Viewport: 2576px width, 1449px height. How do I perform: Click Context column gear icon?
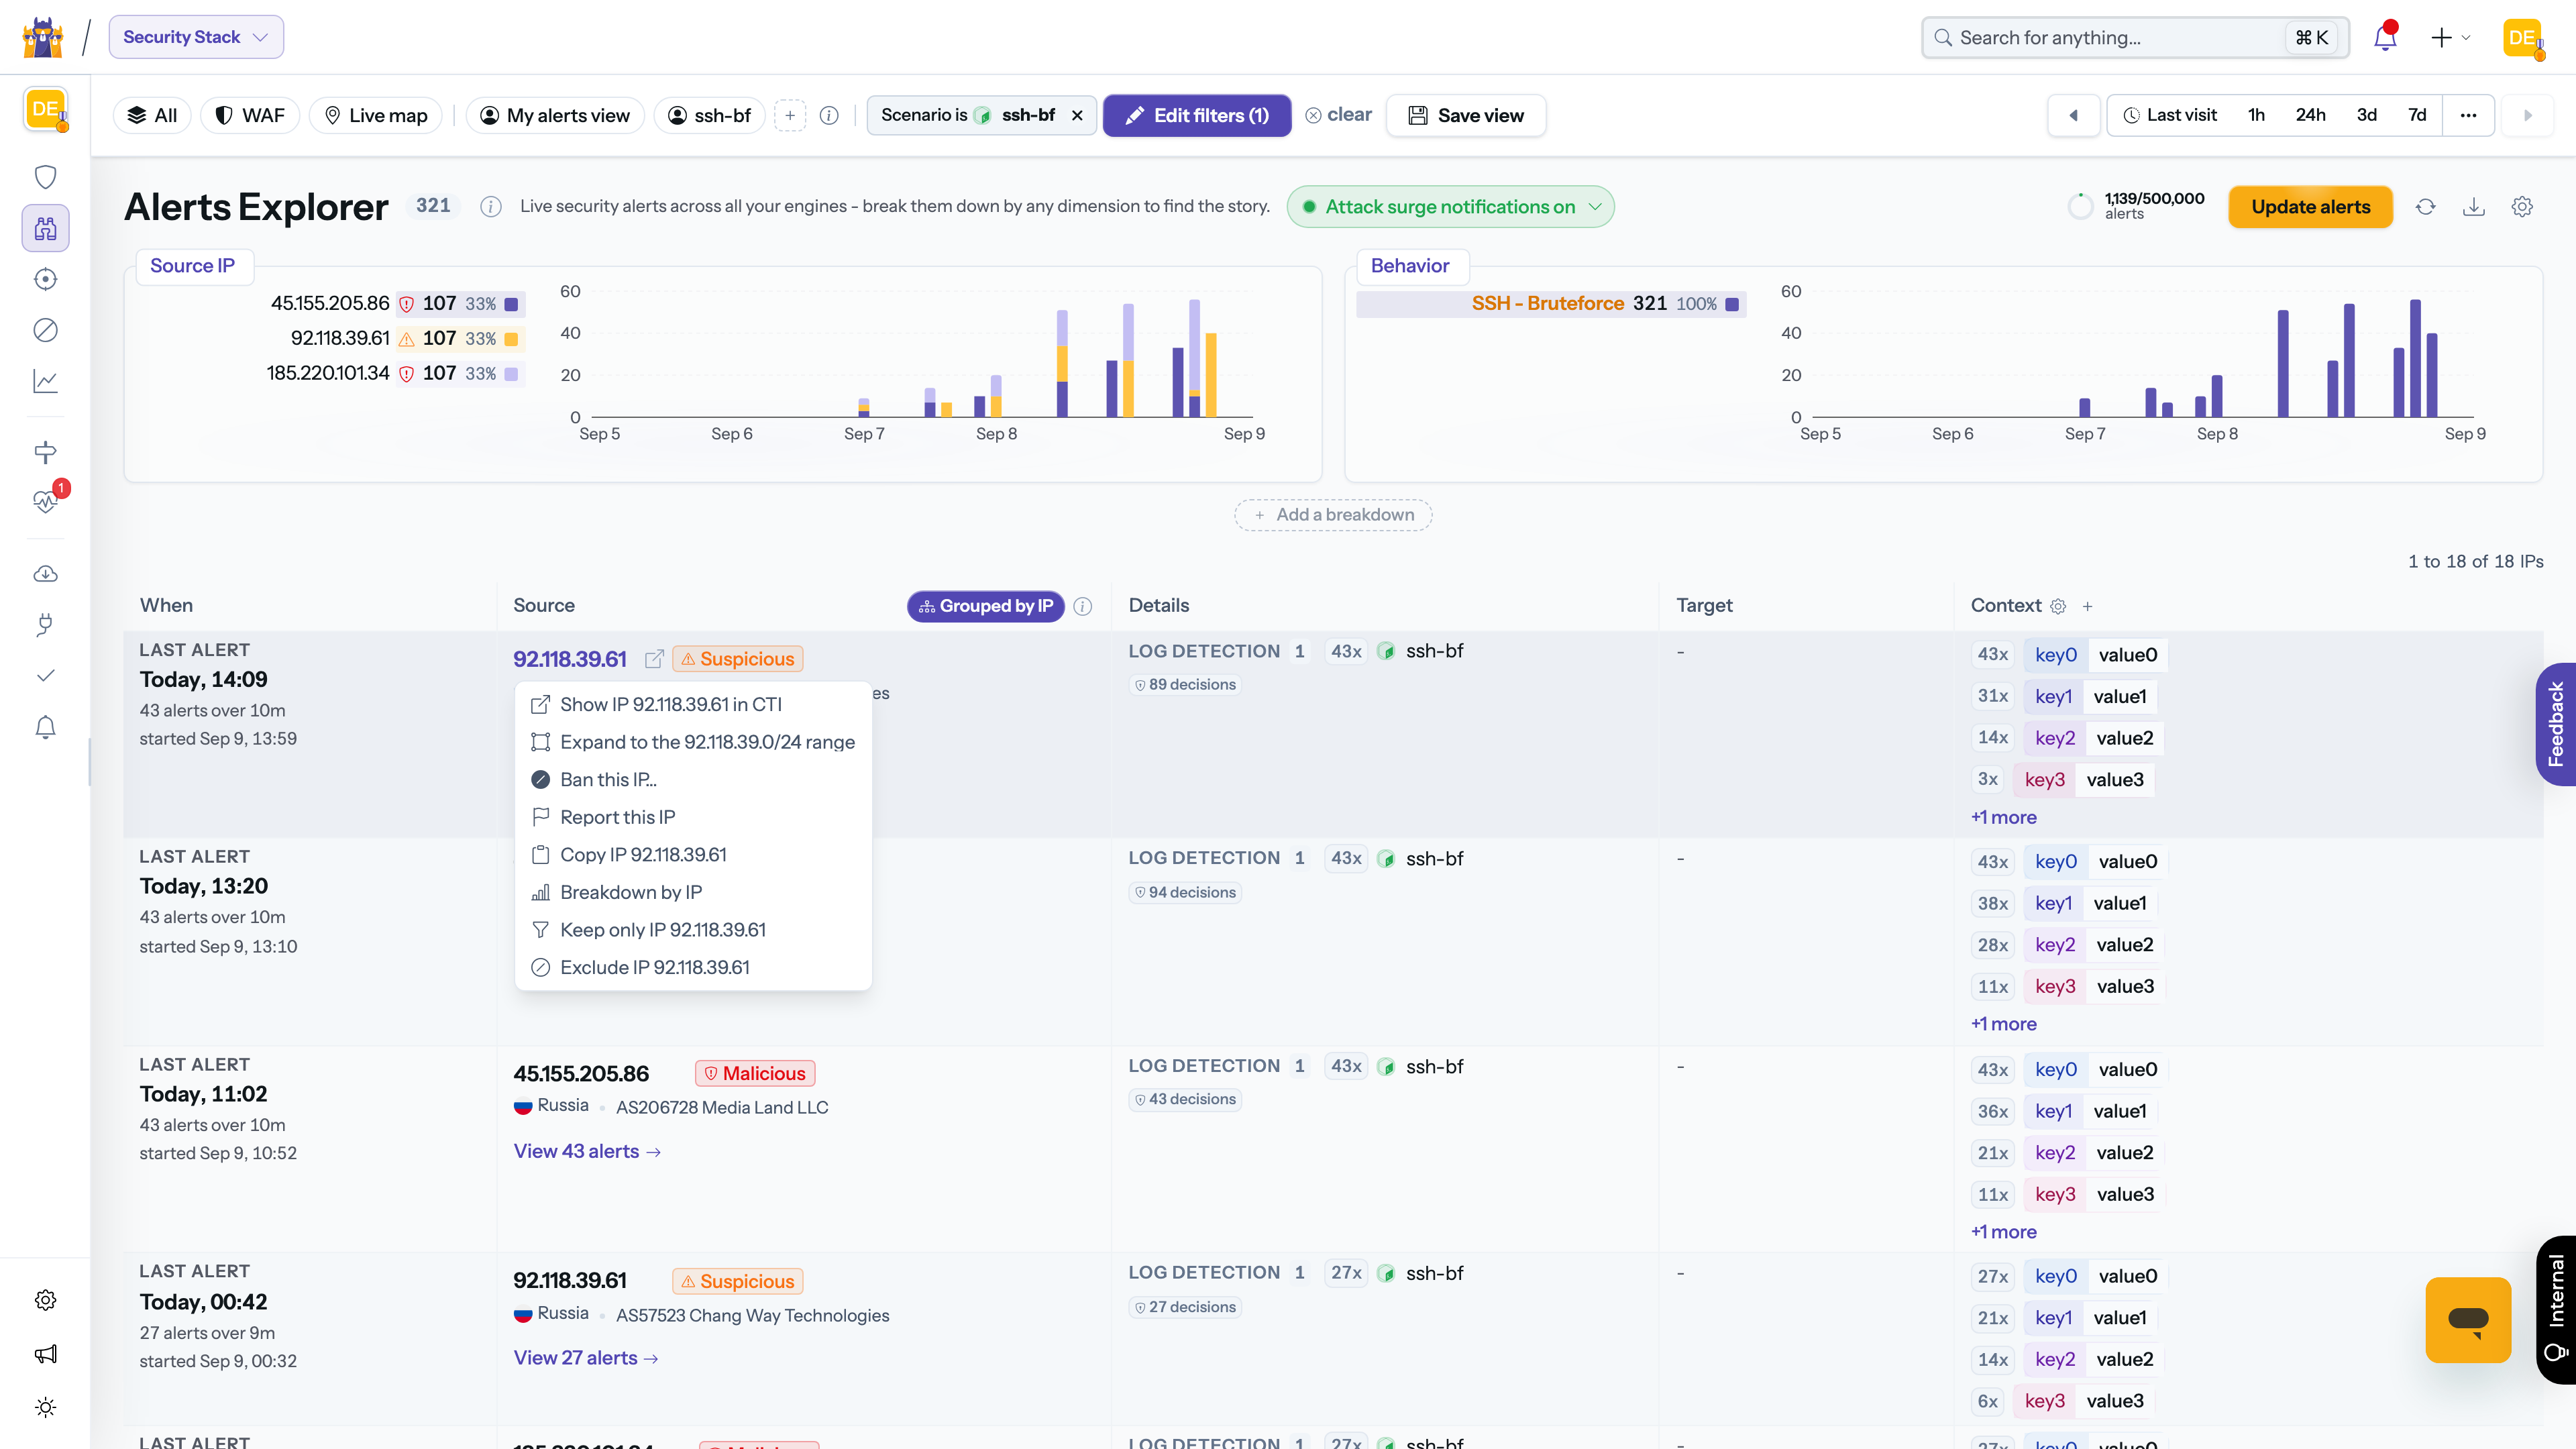pos(2058,606)
